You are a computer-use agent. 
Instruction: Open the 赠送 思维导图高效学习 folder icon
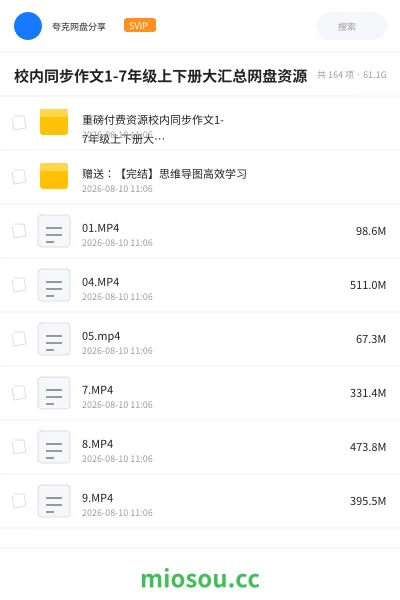point(54,176)
